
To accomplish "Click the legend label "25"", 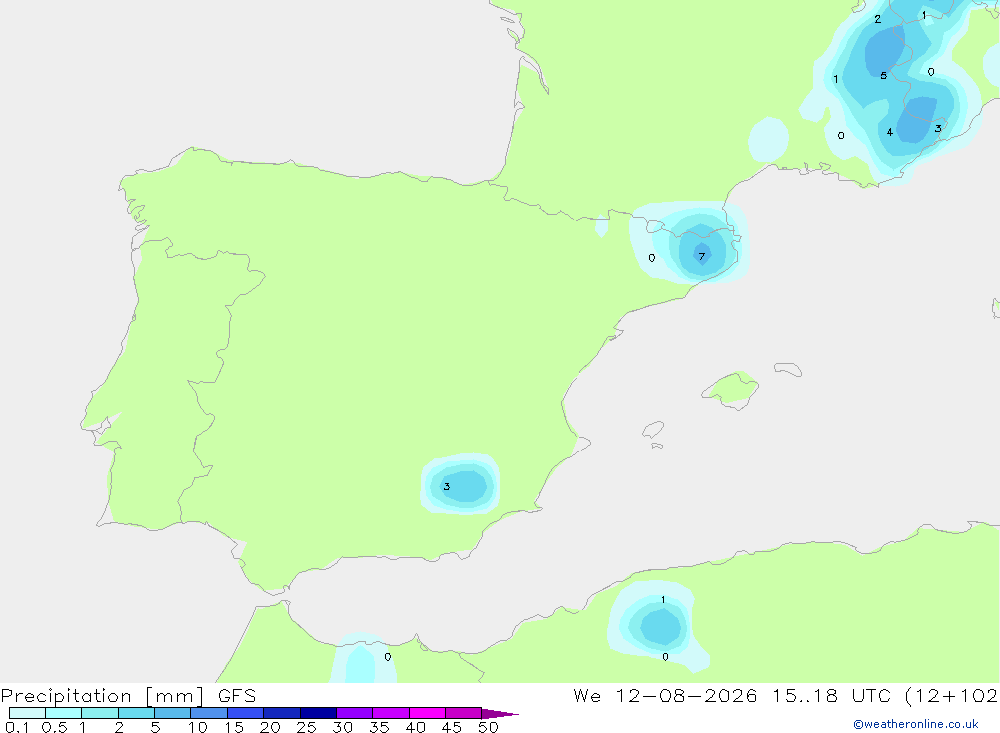I will (x=306, y=727).
